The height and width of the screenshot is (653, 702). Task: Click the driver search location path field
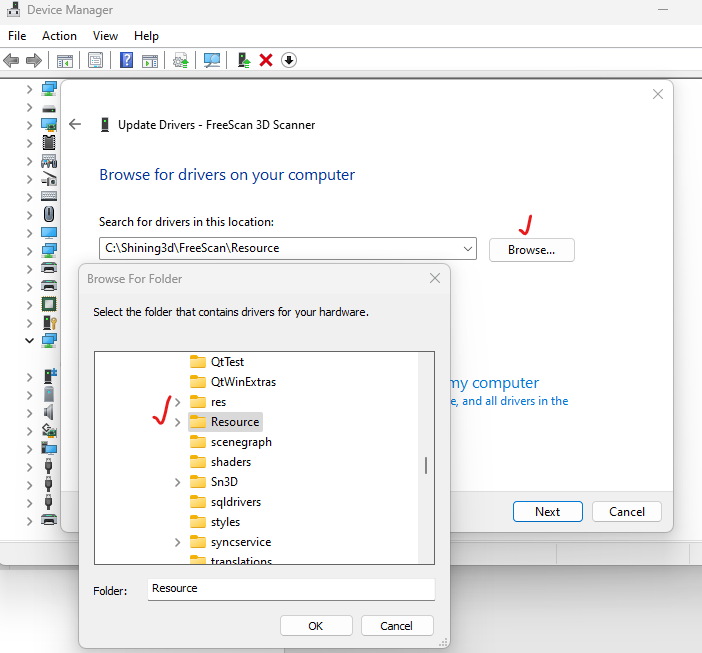(x=288, y=248)
